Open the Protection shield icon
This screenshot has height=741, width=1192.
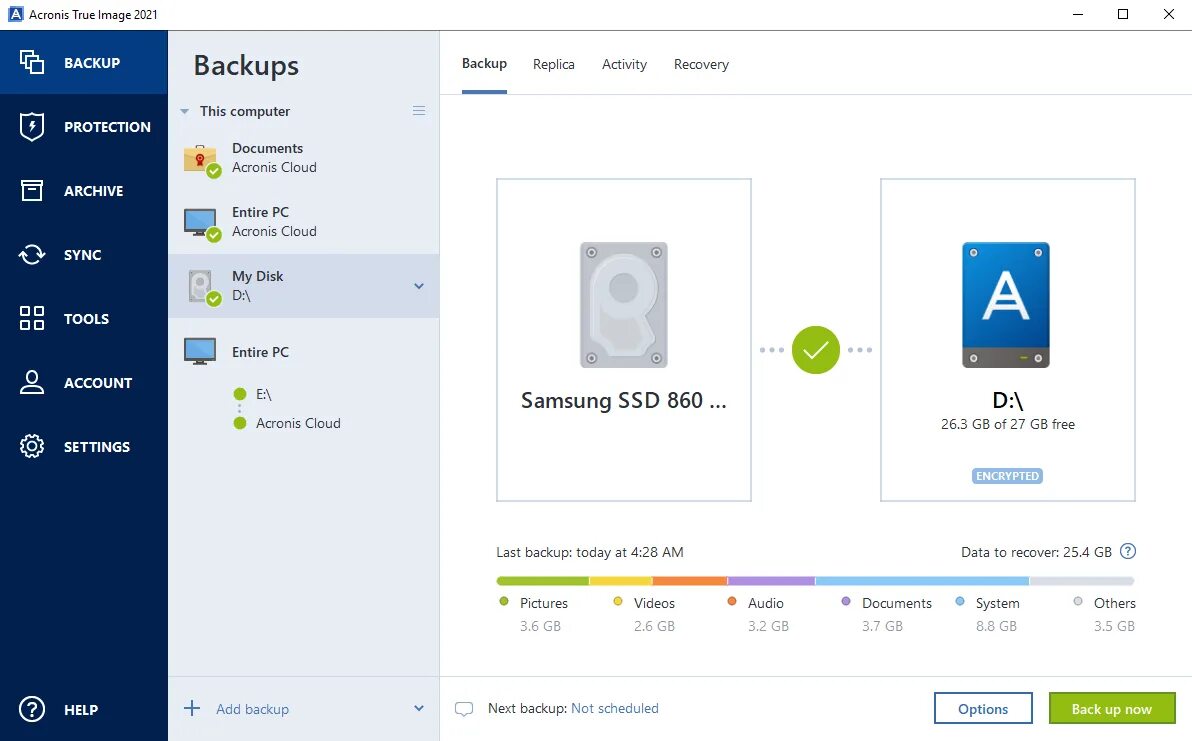(32, 127)
